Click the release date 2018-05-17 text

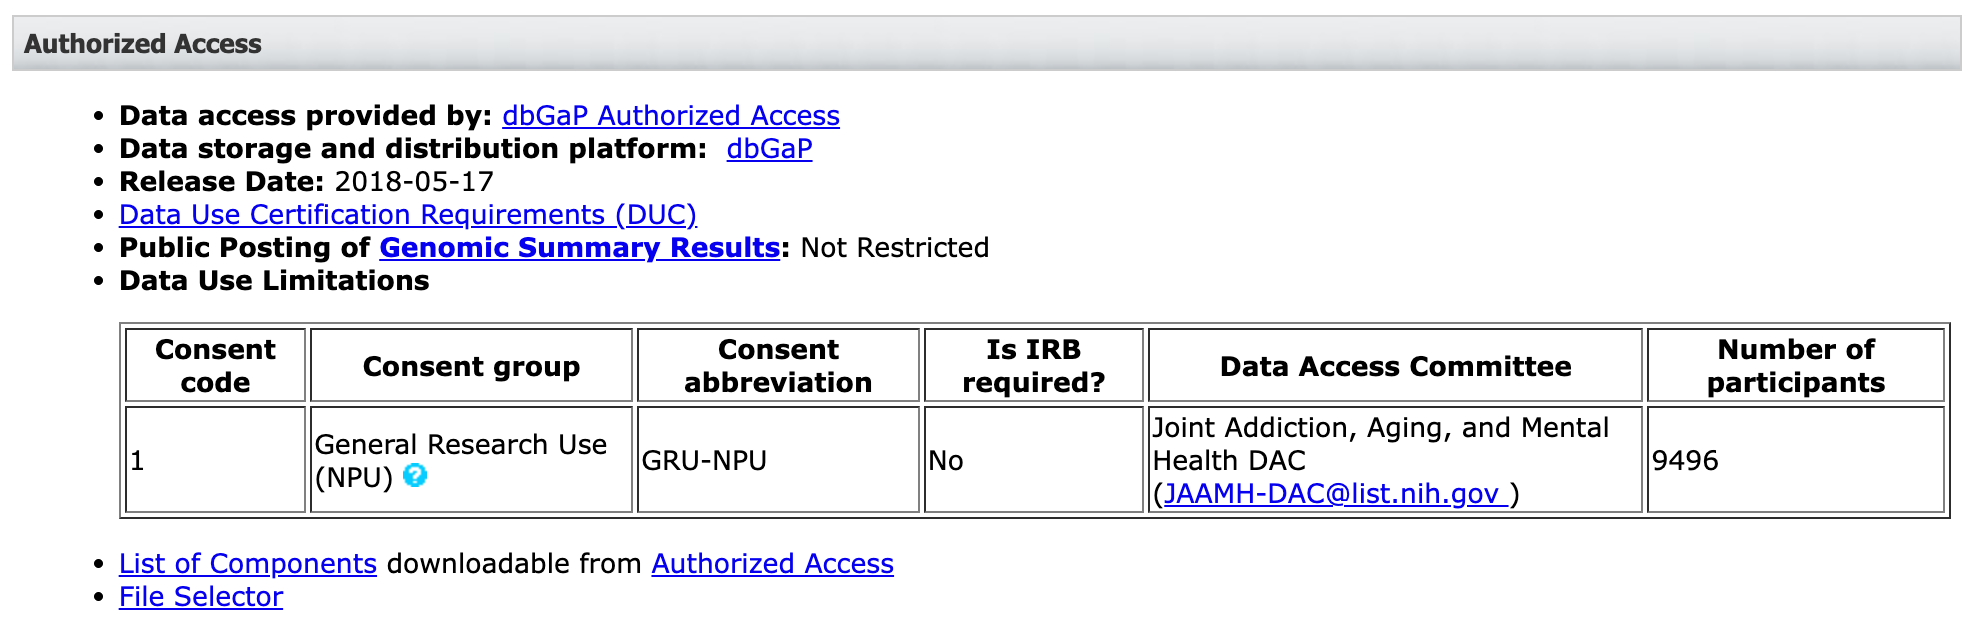(x=414, y=182)
